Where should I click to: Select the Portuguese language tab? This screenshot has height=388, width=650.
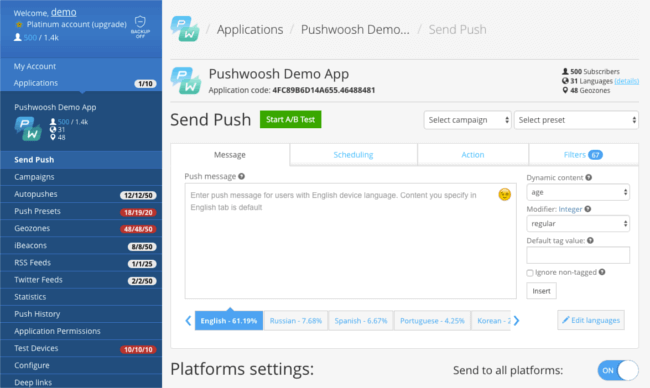point(432,320)
